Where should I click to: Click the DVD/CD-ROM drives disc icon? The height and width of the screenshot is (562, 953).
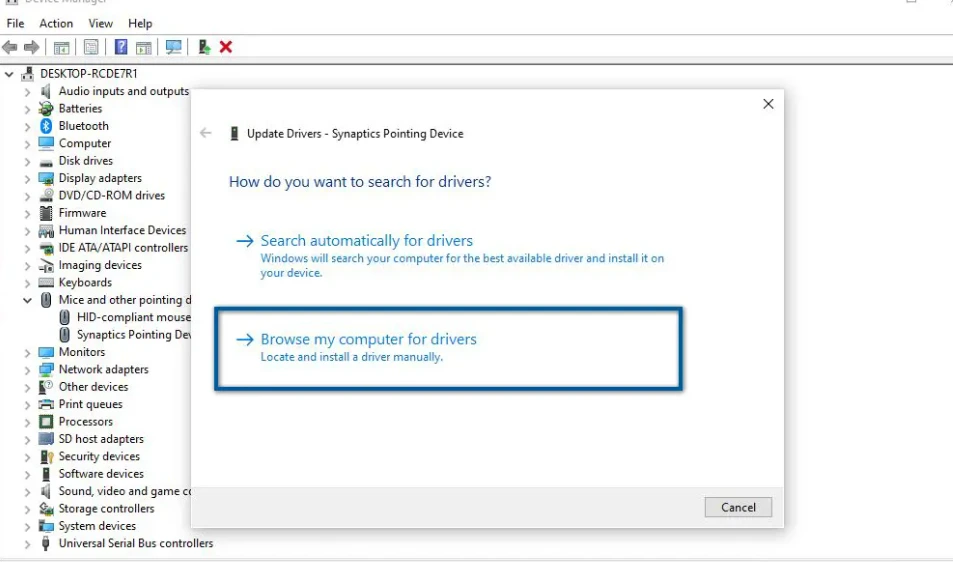(x=46, y=196)
